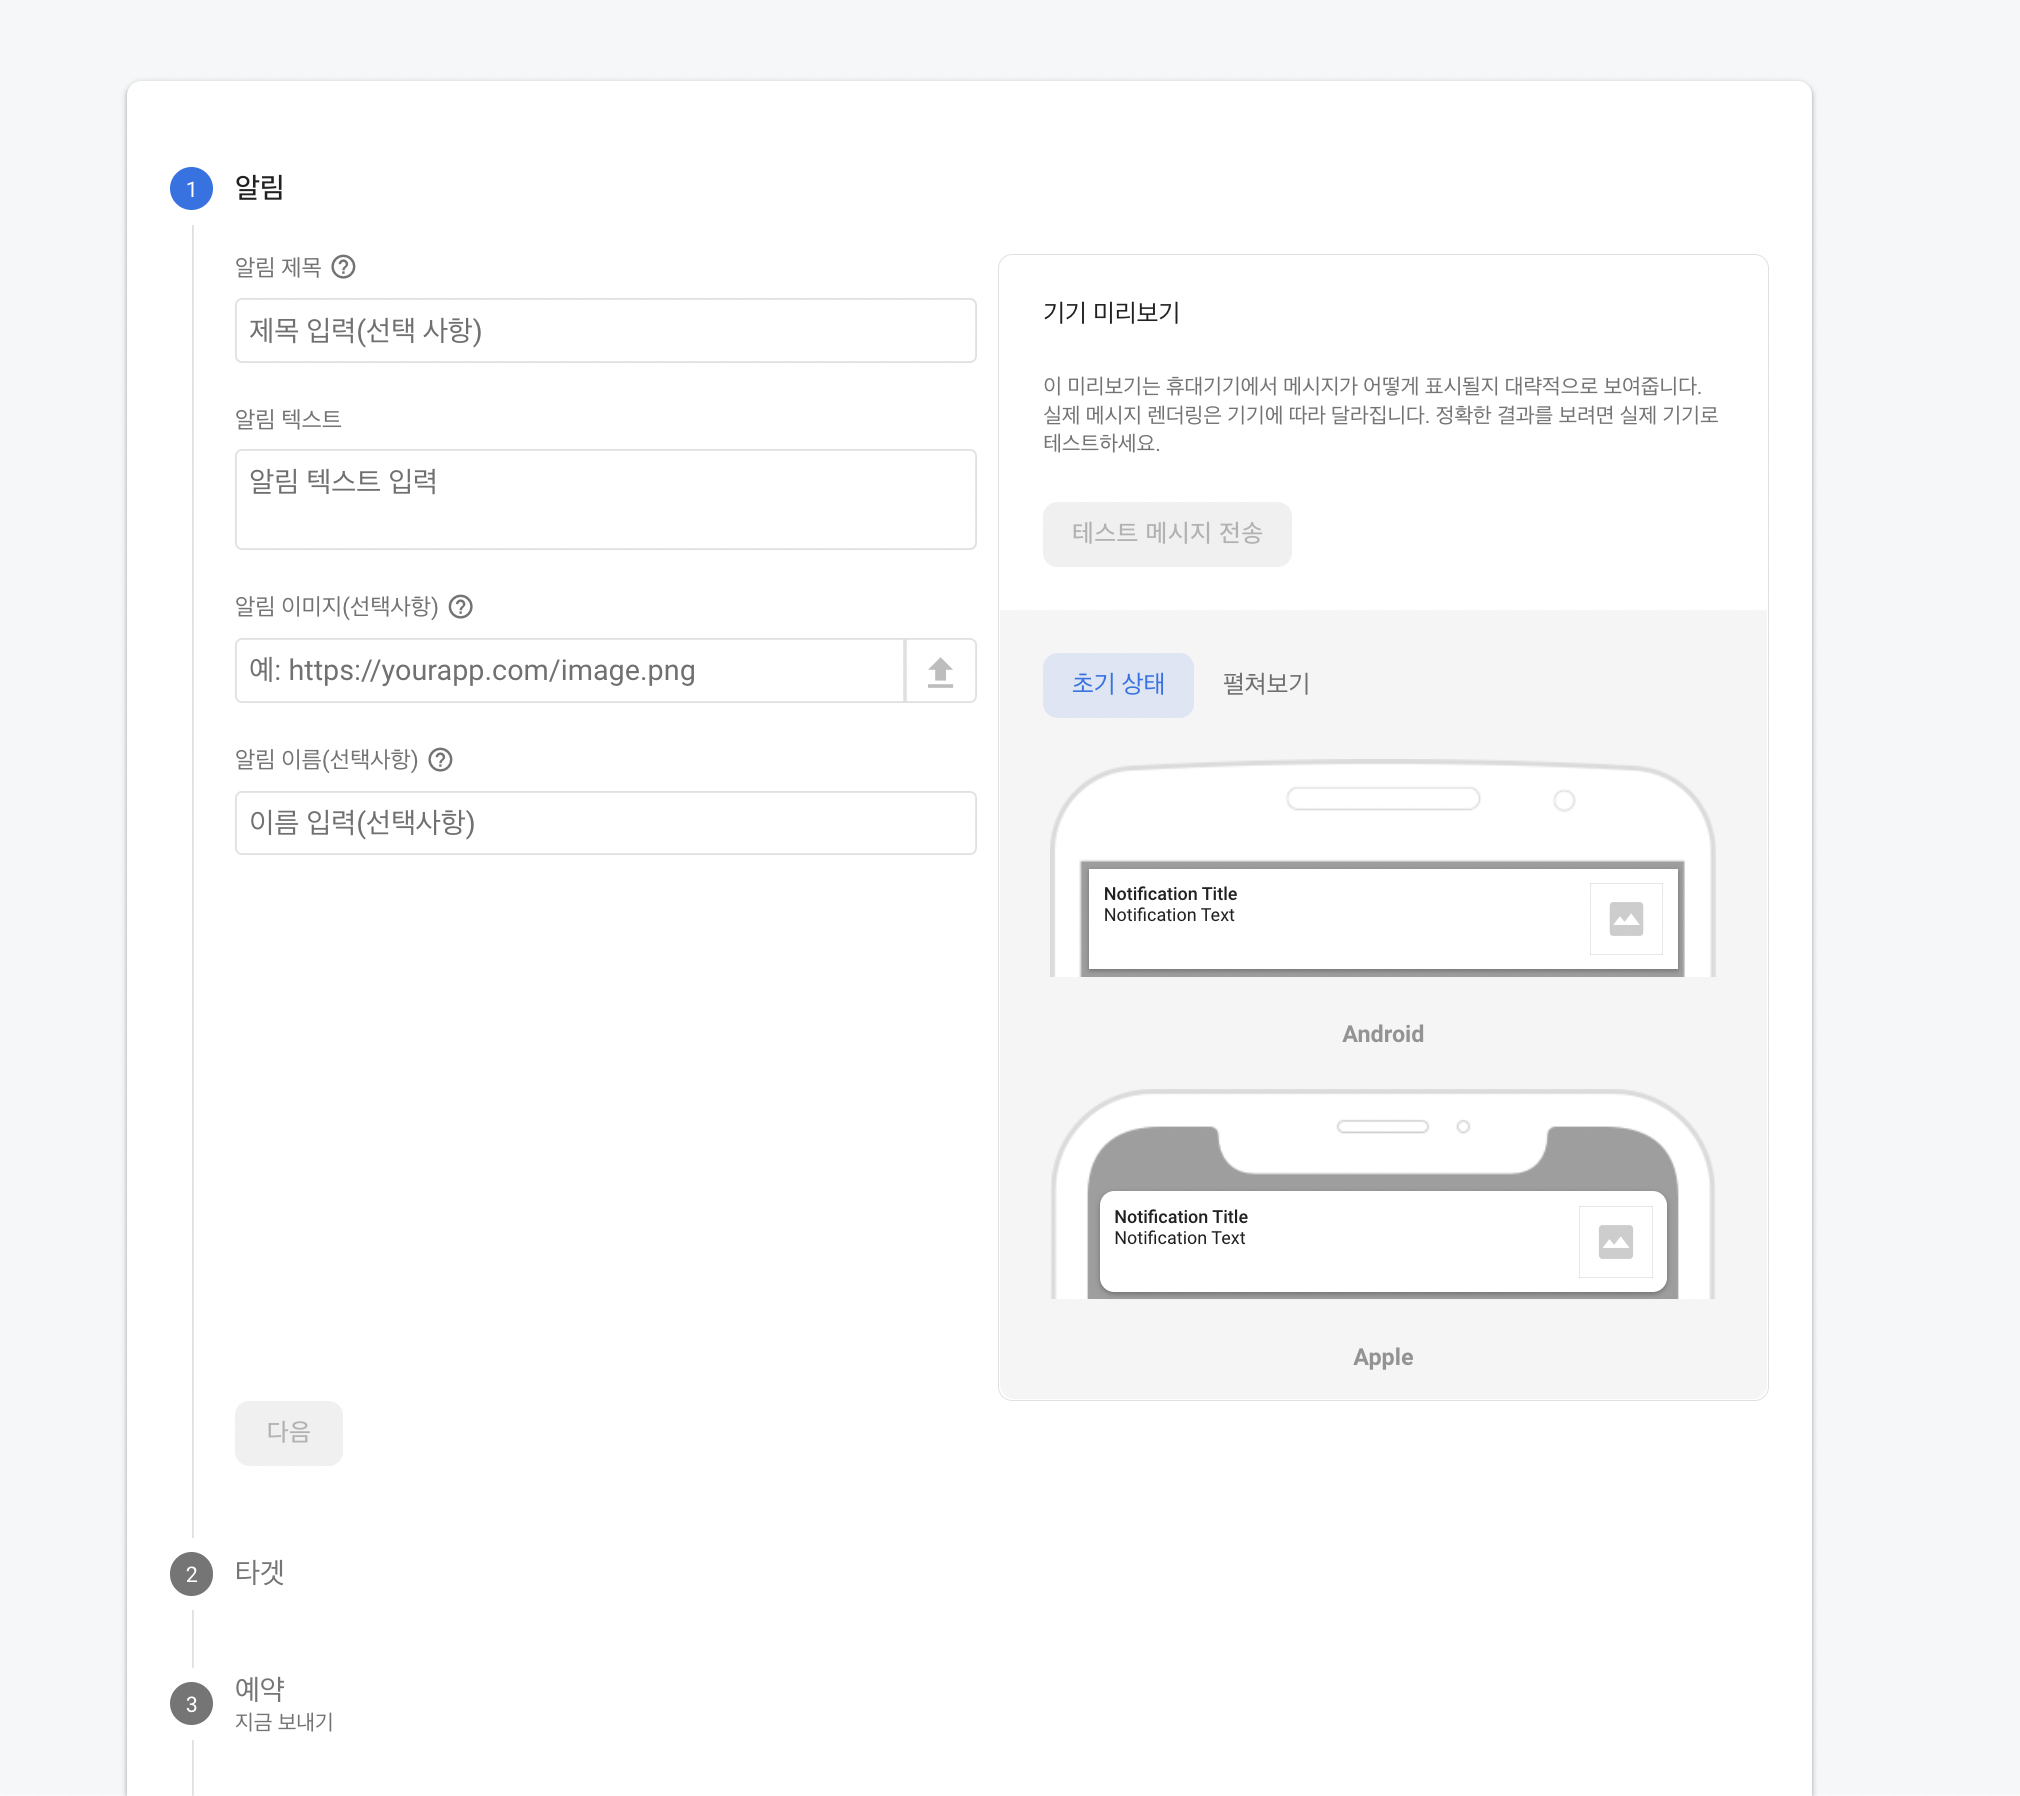Focus the 알림 텍스트 입력 text area
The height and width of the screenshot is (1796, 2020).
coord(605,499)
